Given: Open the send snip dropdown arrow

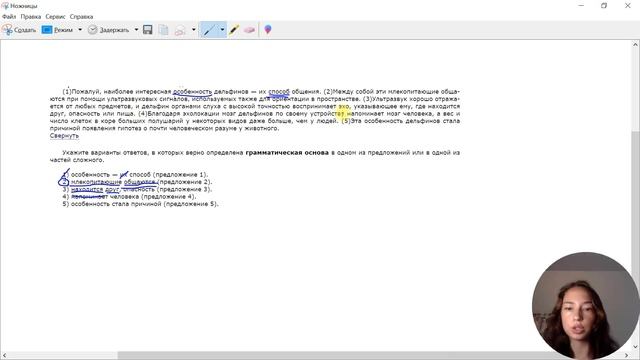Looking at the screenshot, I should click(x=193, y=30).
